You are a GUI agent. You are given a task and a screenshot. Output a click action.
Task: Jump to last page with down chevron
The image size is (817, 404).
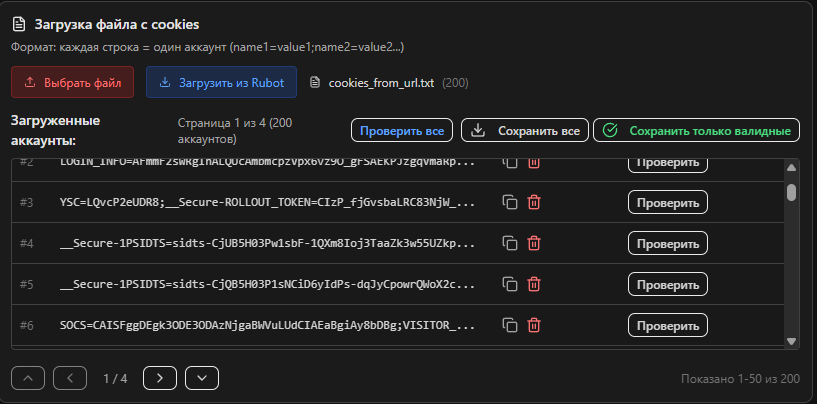(201, 378)
